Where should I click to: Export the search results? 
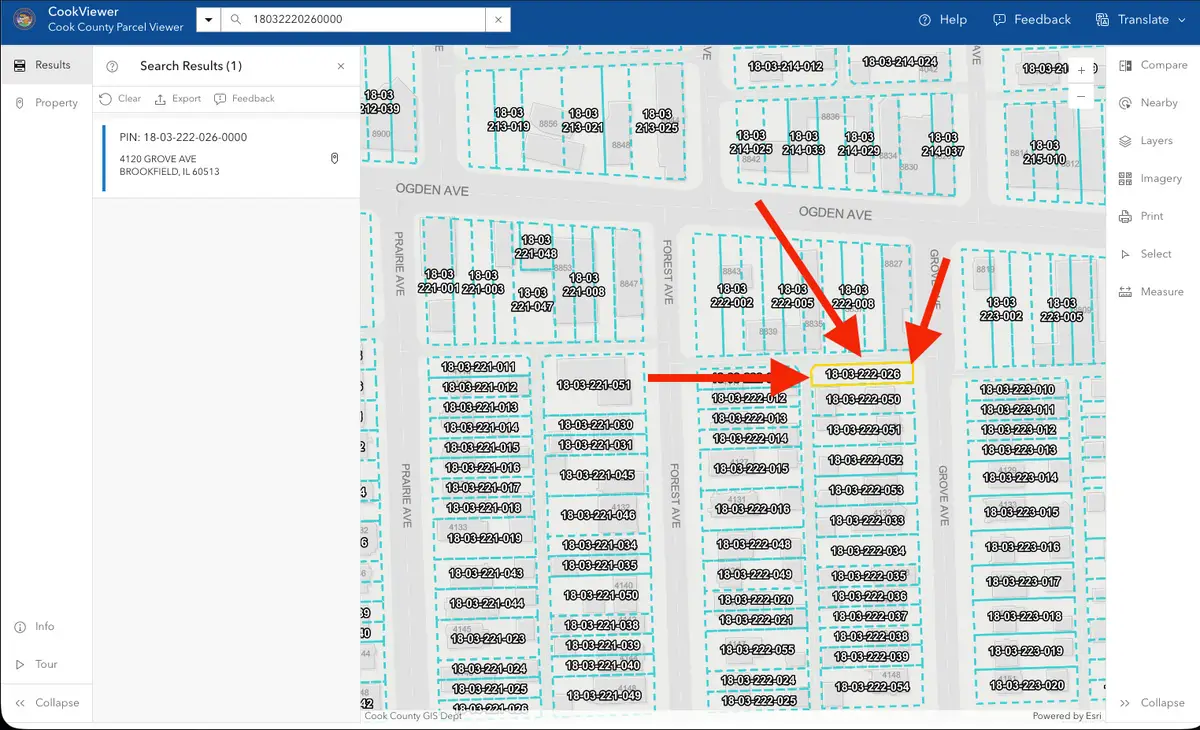coord(178,99)
